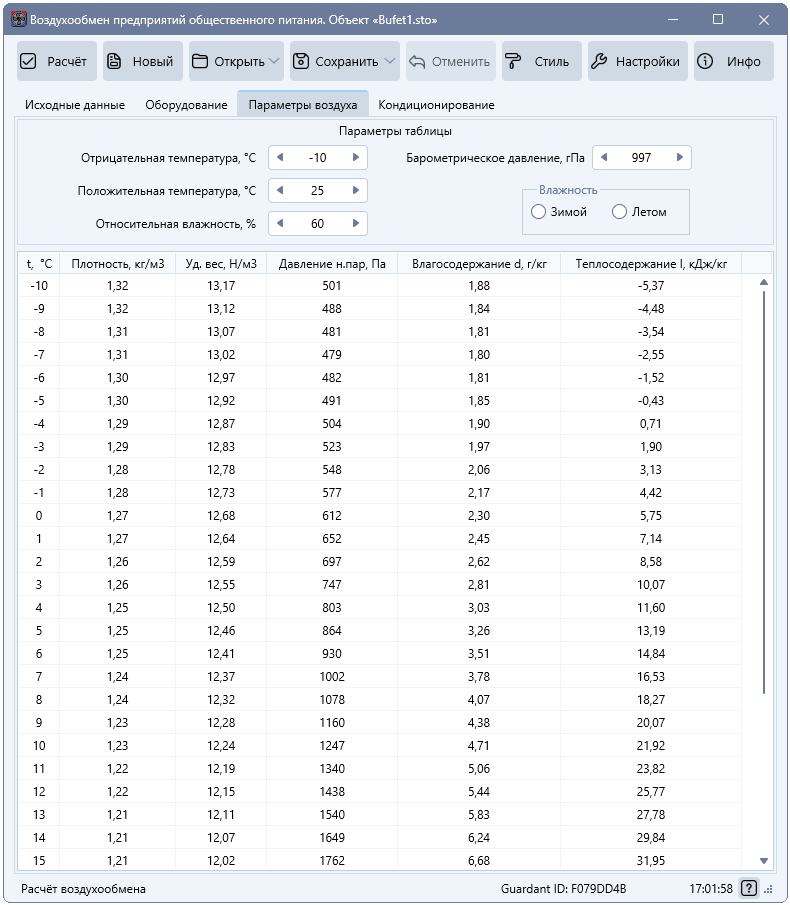Click the Сохранить disk icon
The height and width of the screenshot is (905, 790).
point(301,61)
